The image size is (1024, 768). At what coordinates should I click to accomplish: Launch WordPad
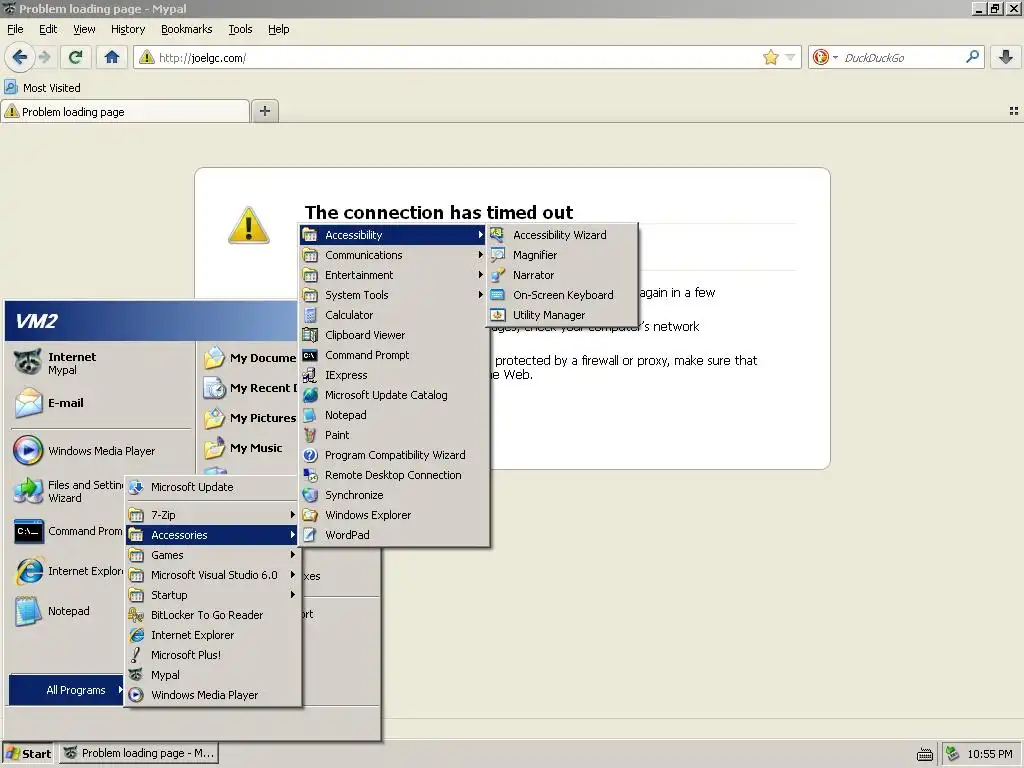(x=394, y=535)
